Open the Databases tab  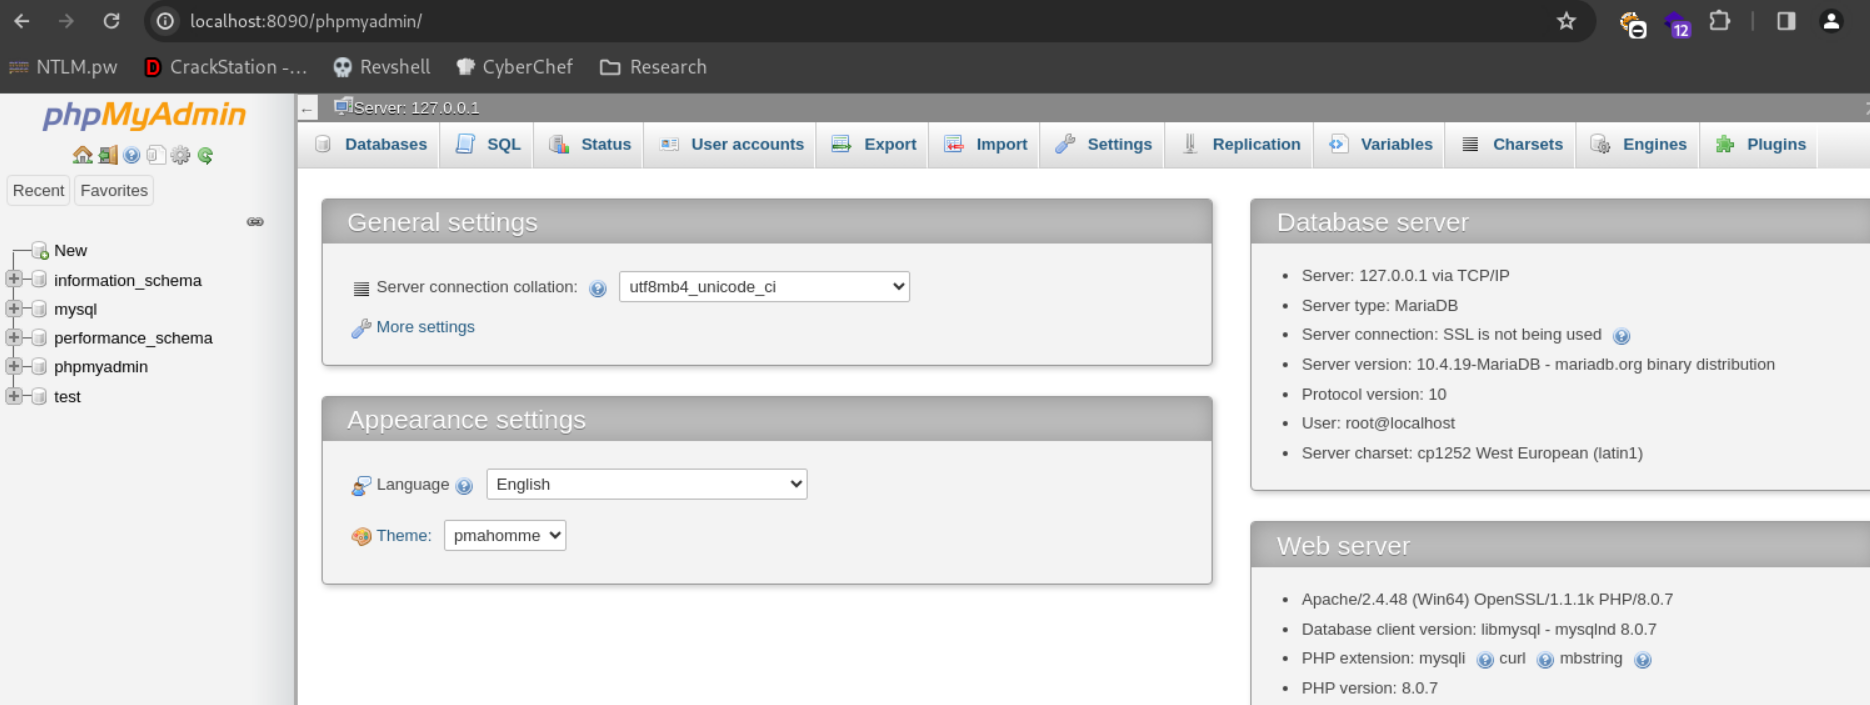coord(370,144)
